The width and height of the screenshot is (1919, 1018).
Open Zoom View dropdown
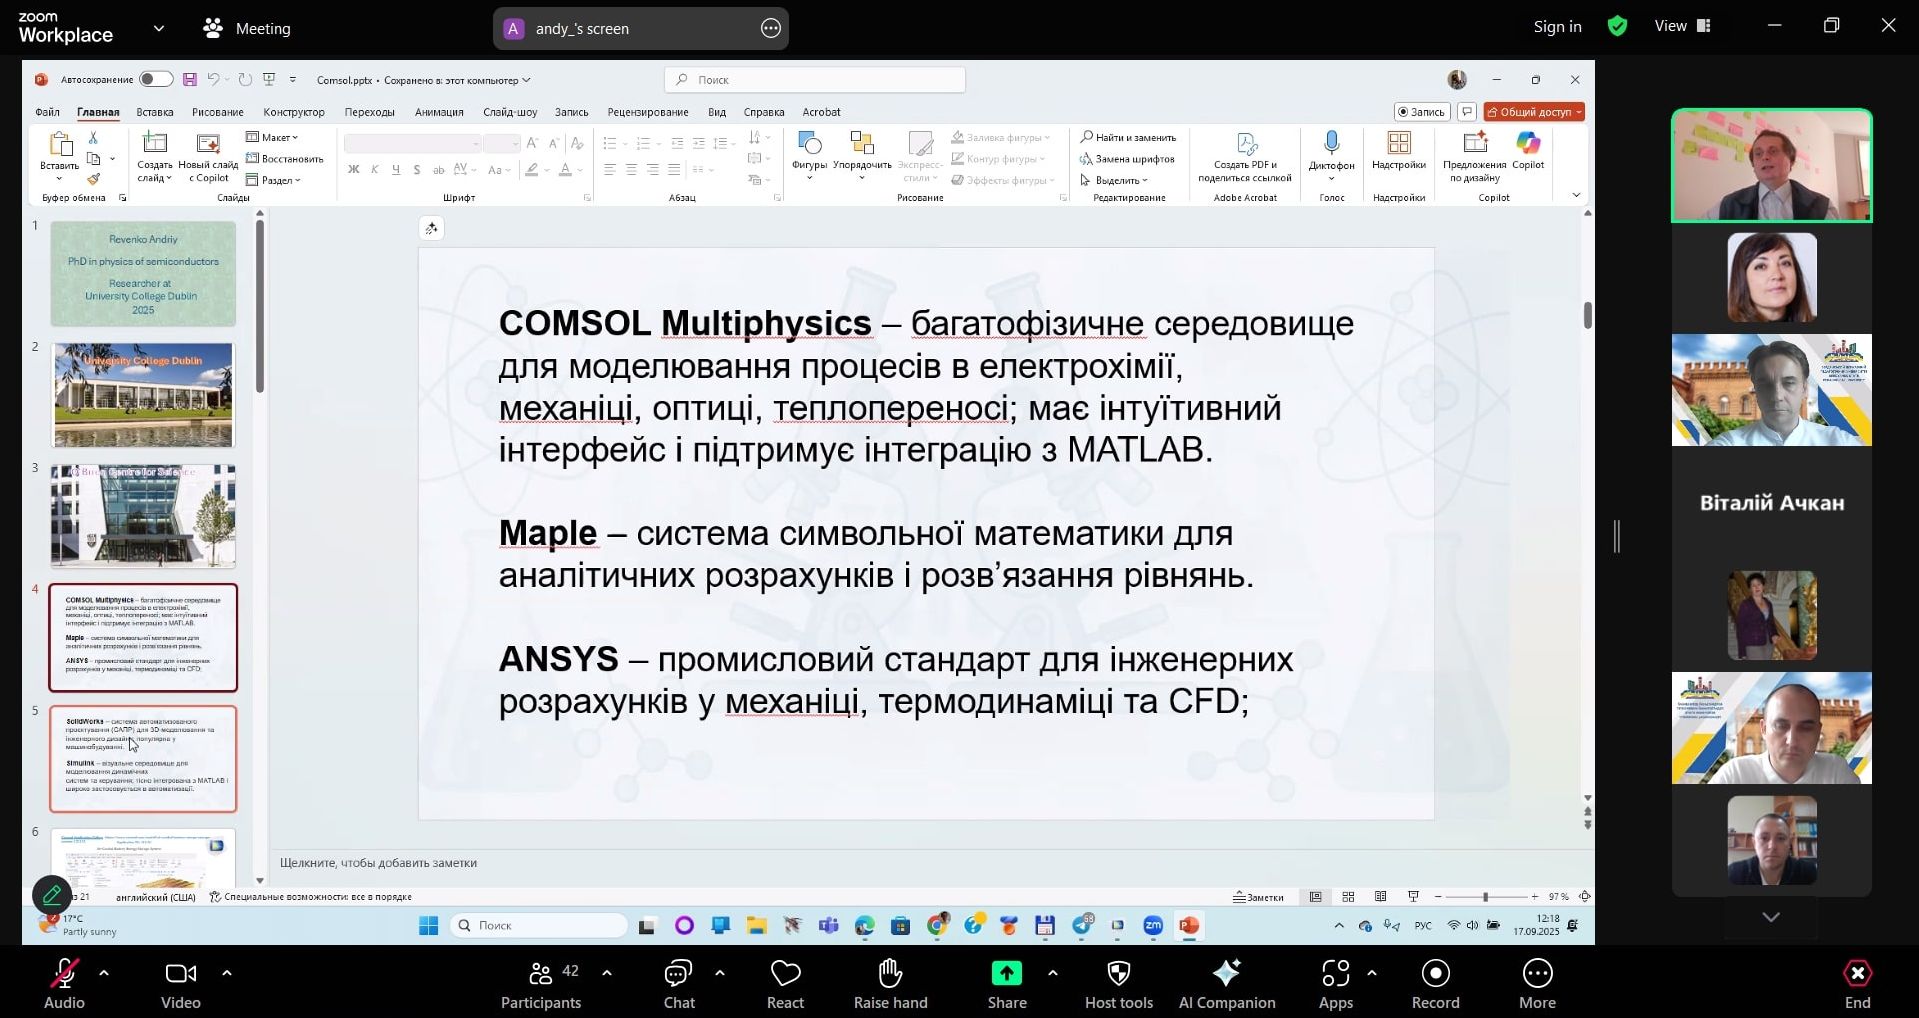(1683, 26)
